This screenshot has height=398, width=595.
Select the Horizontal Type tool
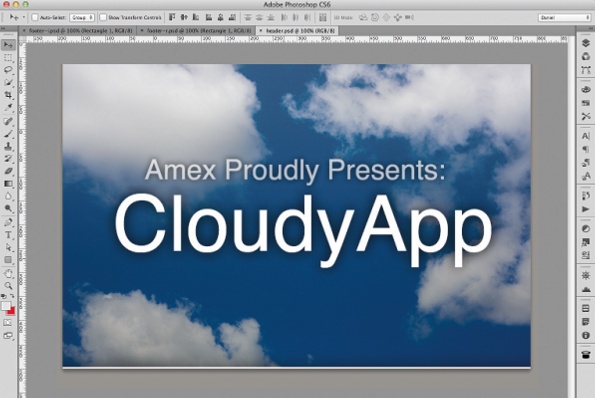[8, 235]
